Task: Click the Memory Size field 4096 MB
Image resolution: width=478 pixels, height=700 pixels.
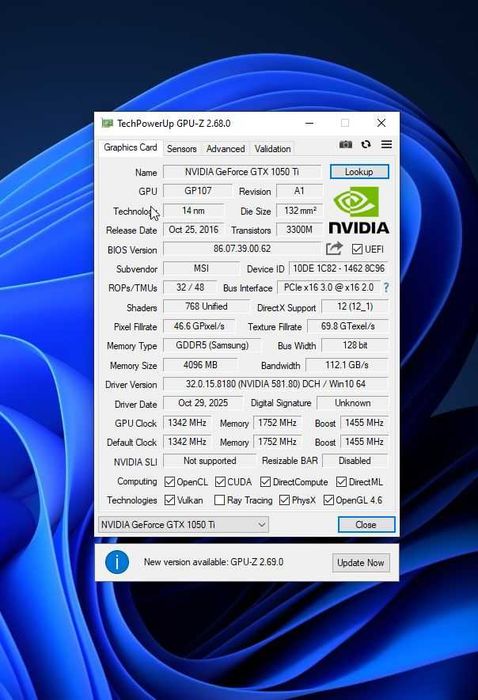Action: pyautogui.click(x=200, y=365)
